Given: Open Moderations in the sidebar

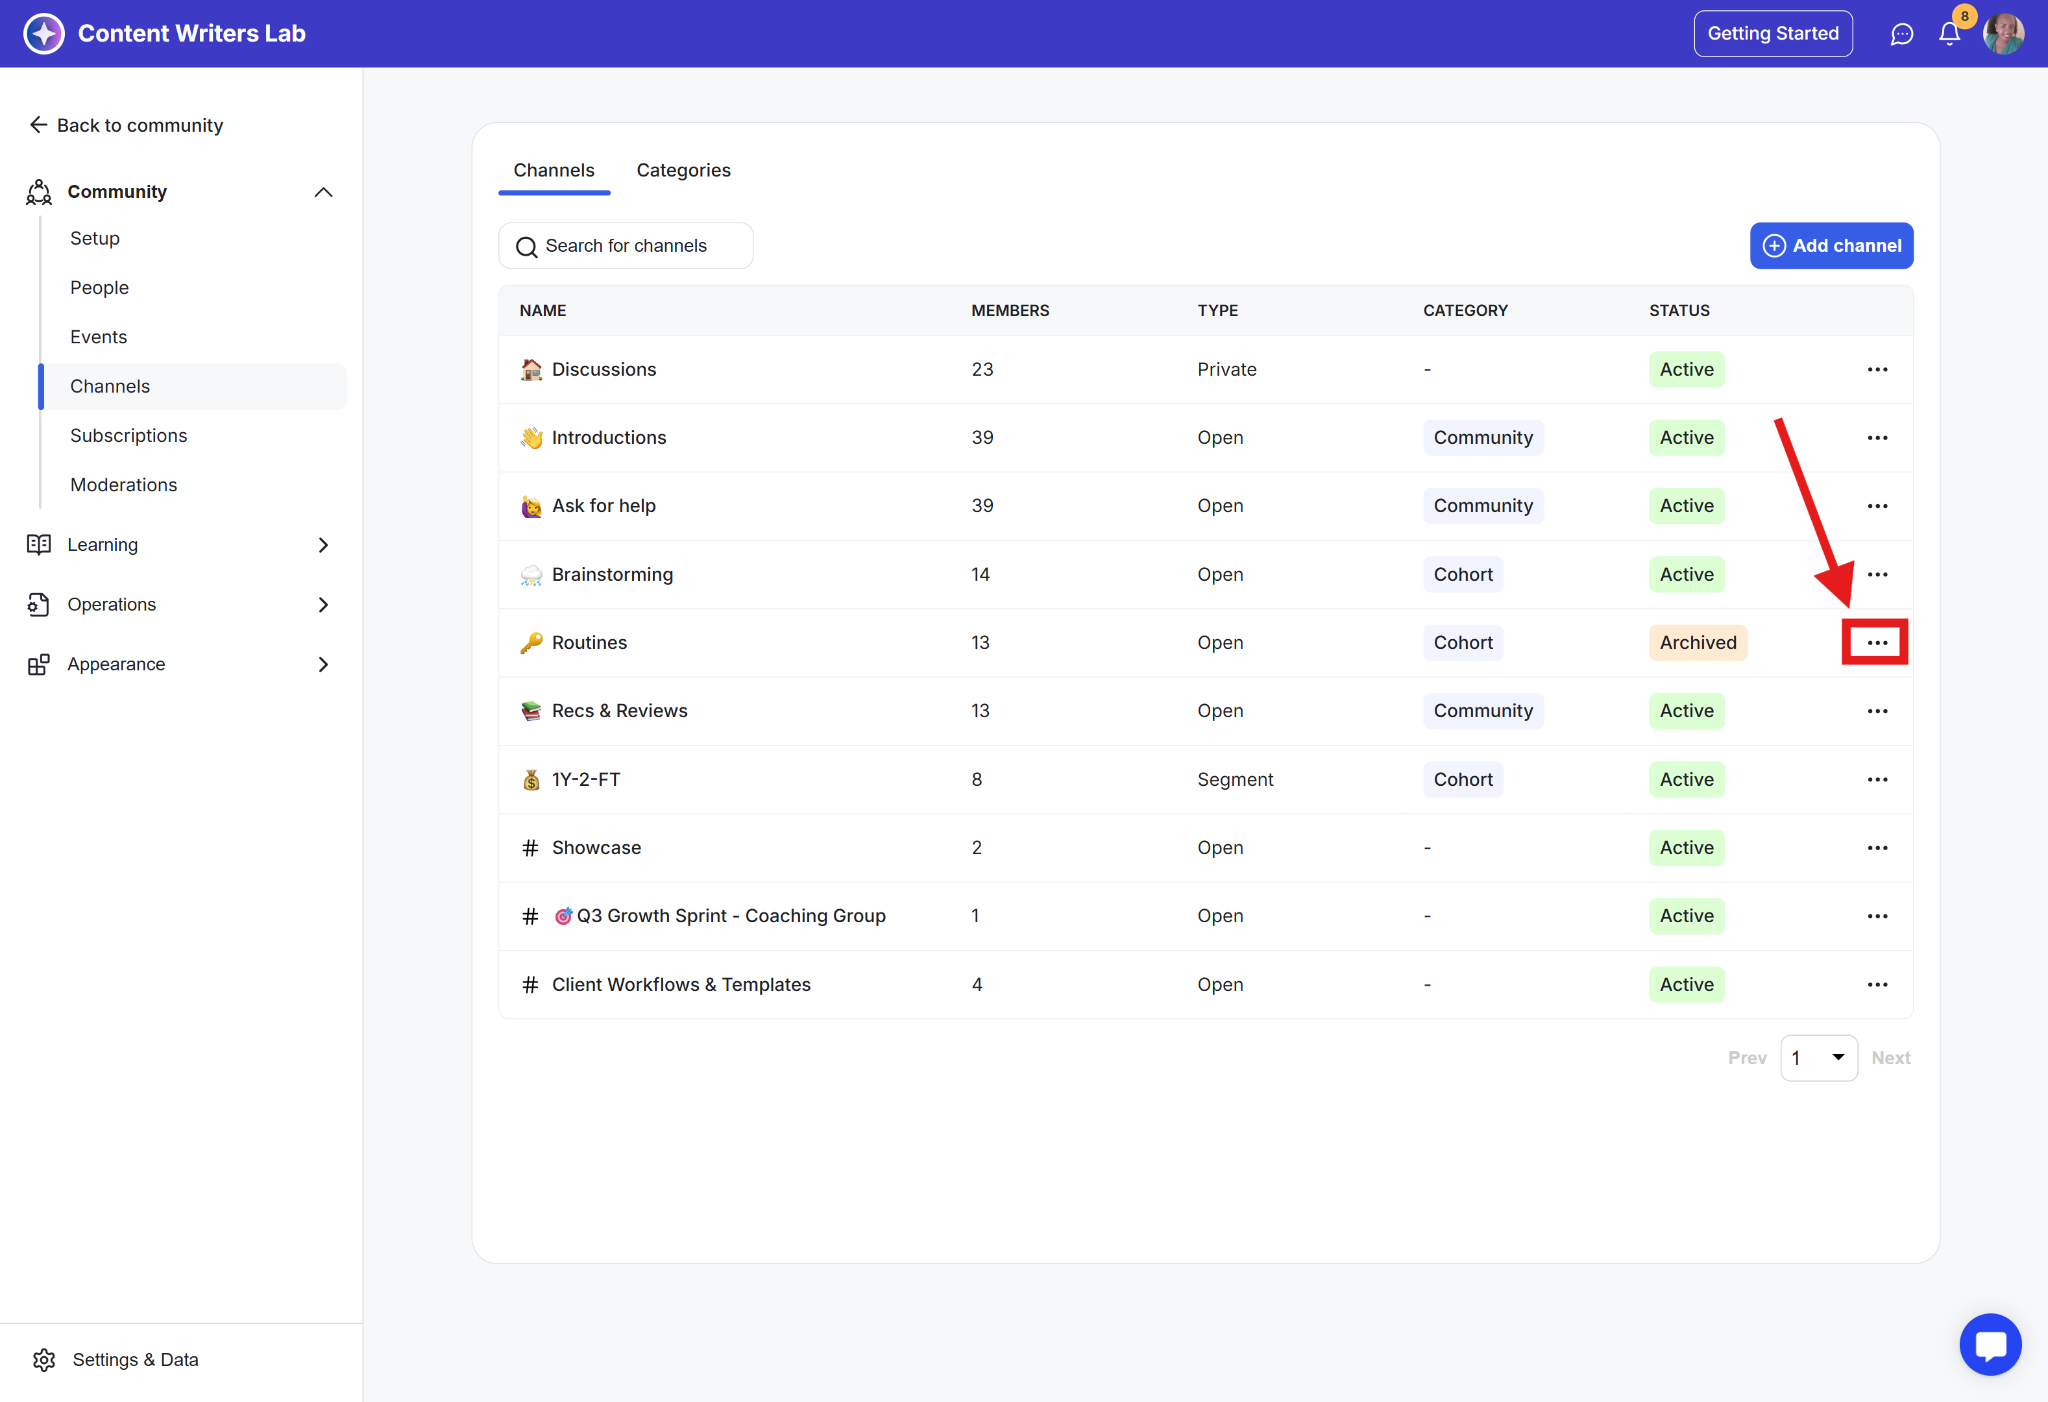Looking at the screenshot, I should coord(123,484).
